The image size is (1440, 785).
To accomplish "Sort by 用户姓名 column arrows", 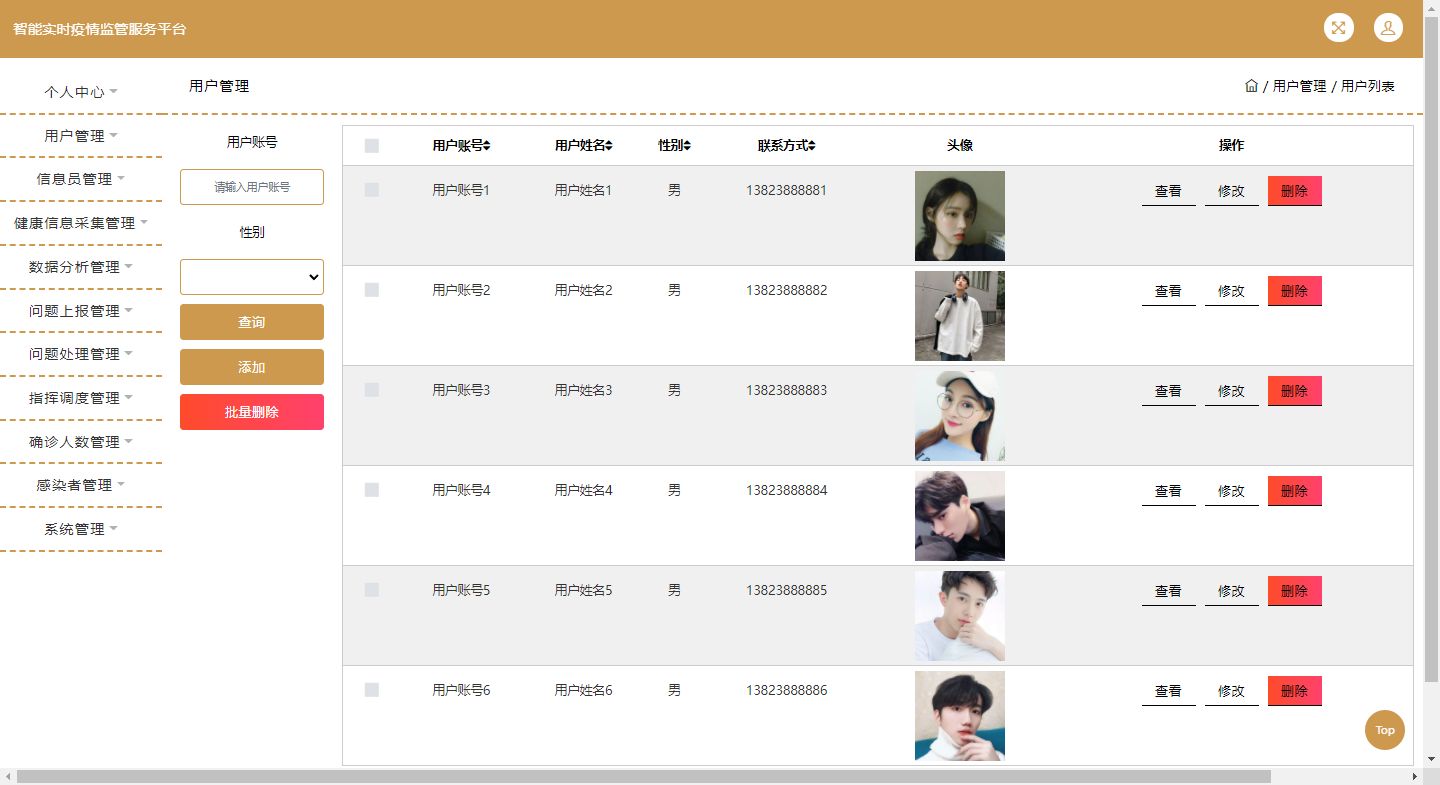I will (x=609, y=146).
